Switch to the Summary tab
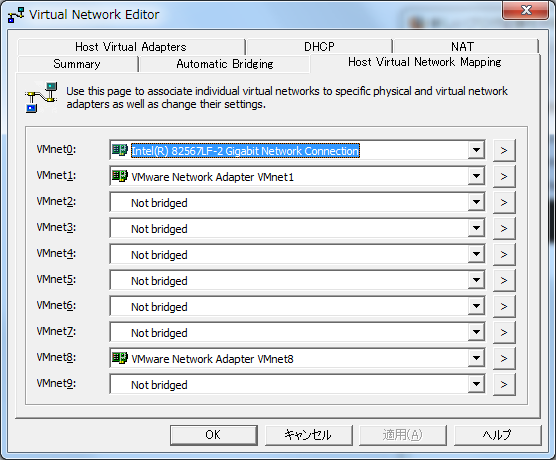The height and width of the screenshot is (460, 556). point(77,64)
